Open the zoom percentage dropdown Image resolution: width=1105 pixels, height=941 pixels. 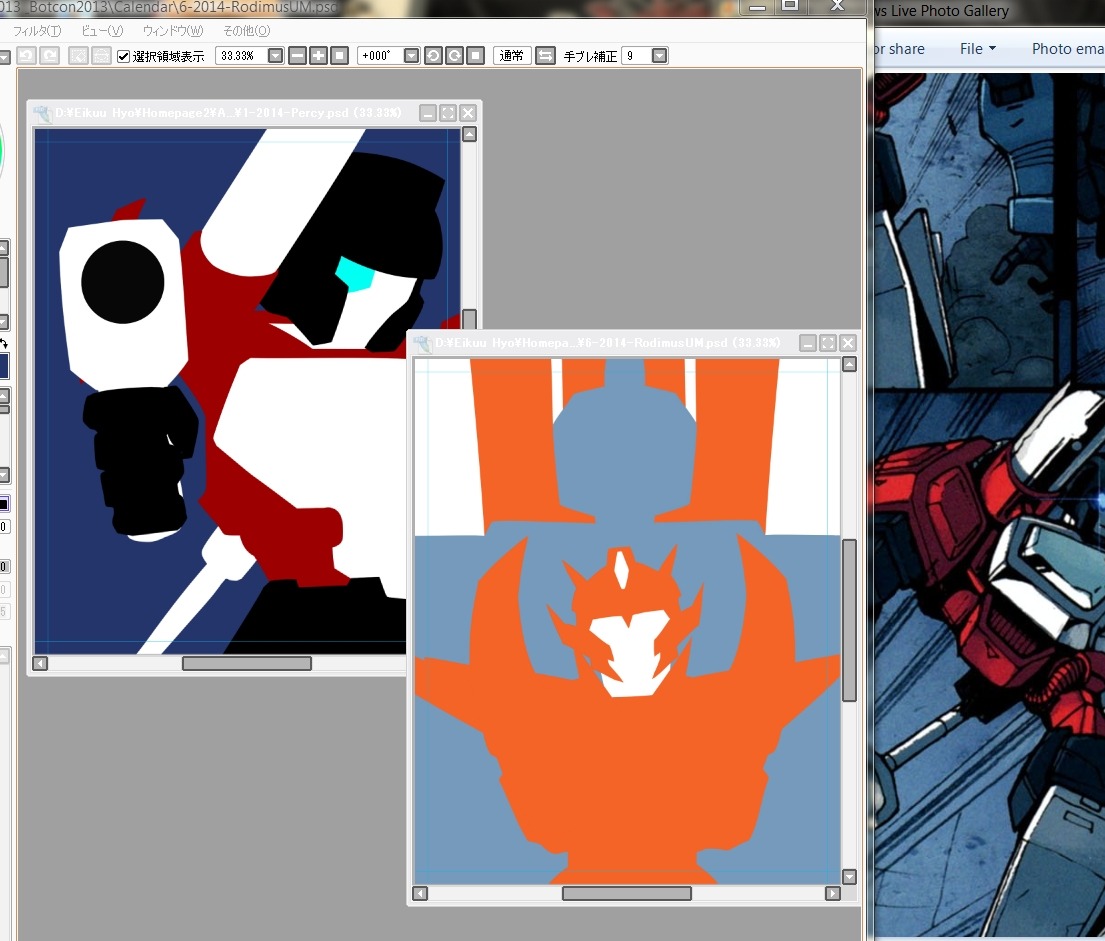[x=276, y=56]
